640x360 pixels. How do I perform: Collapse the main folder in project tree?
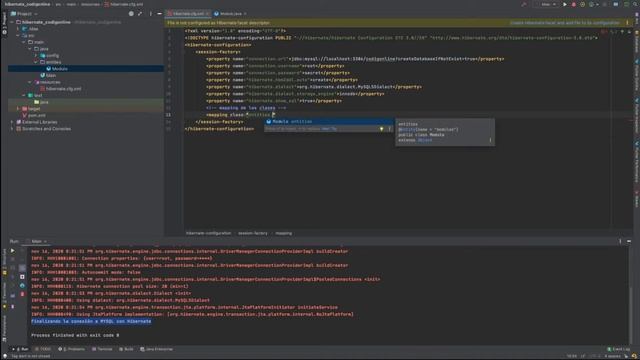click(x=24, y=42)
